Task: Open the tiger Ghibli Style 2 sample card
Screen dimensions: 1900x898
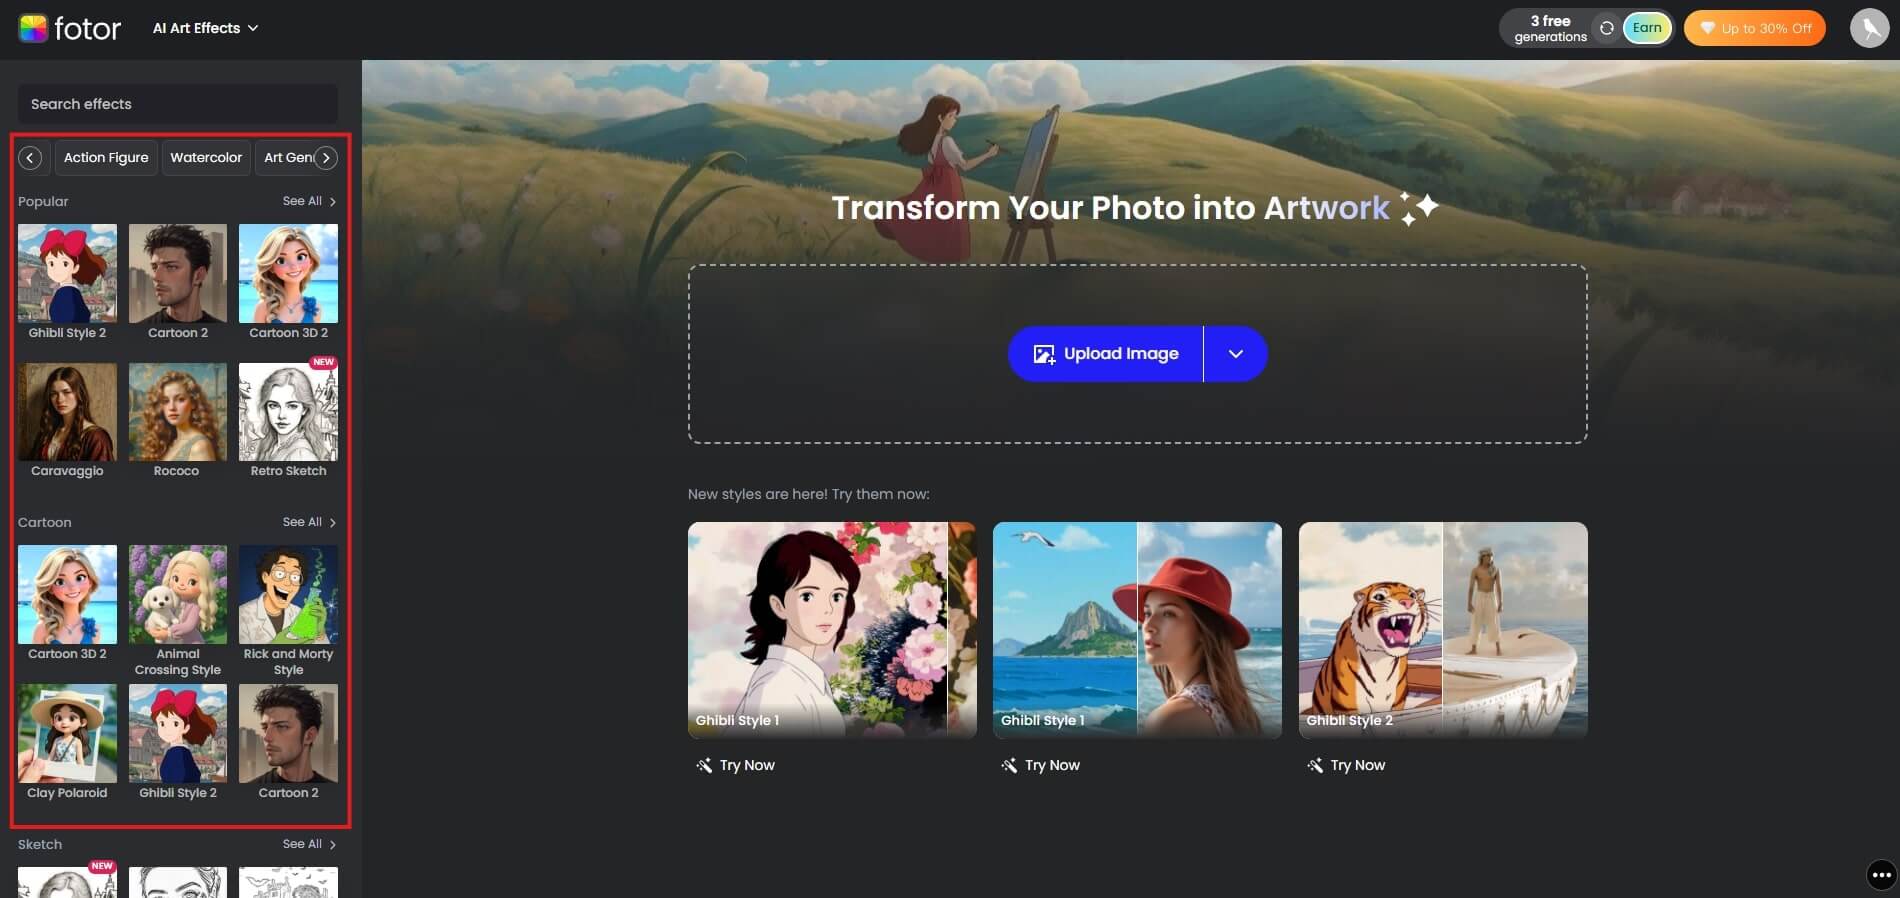Action: tap(1443, 630)
